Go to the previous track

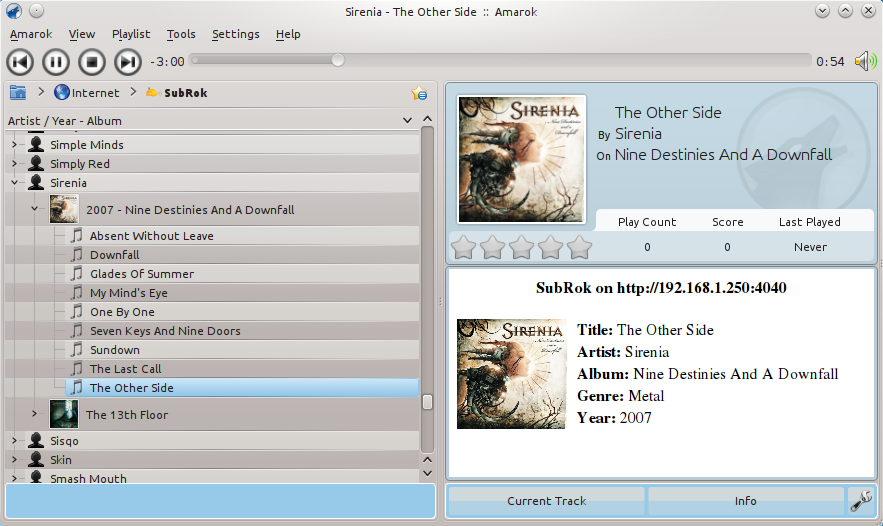(x=20, y=62)
